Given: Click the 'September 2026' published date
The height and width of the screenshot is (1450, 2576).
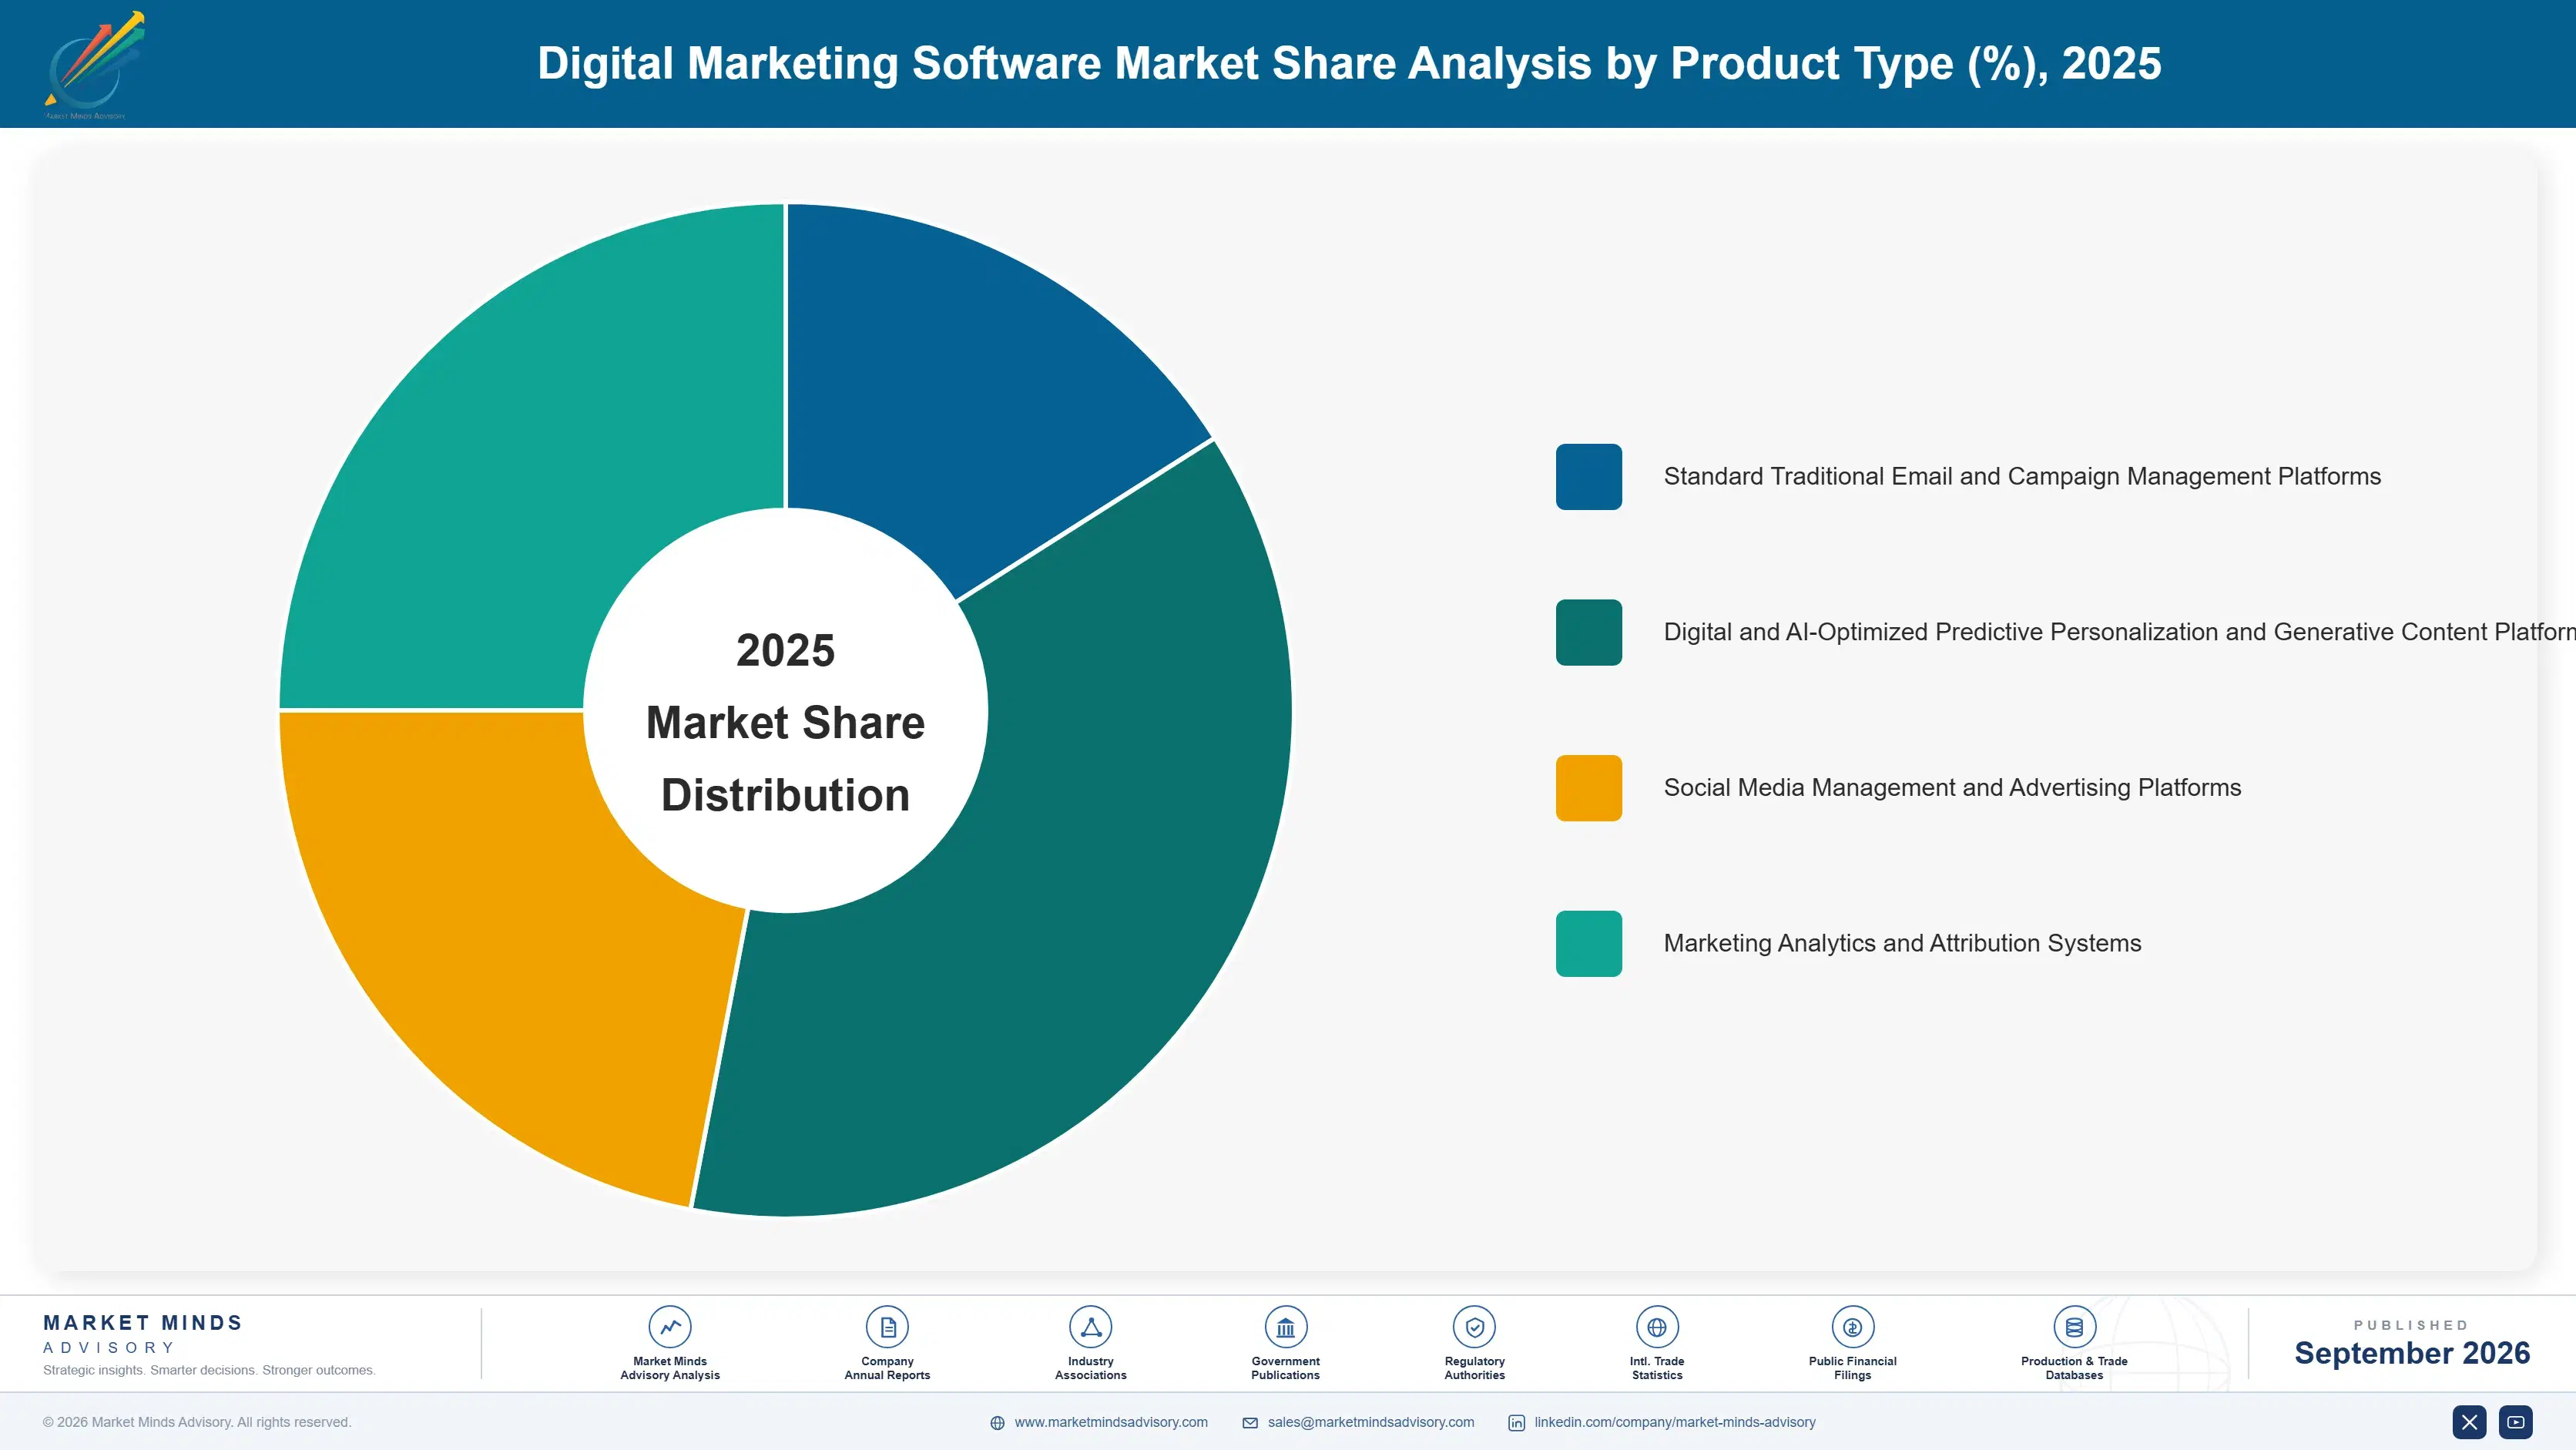Looking at the screenshot, I should 2412,1353.
